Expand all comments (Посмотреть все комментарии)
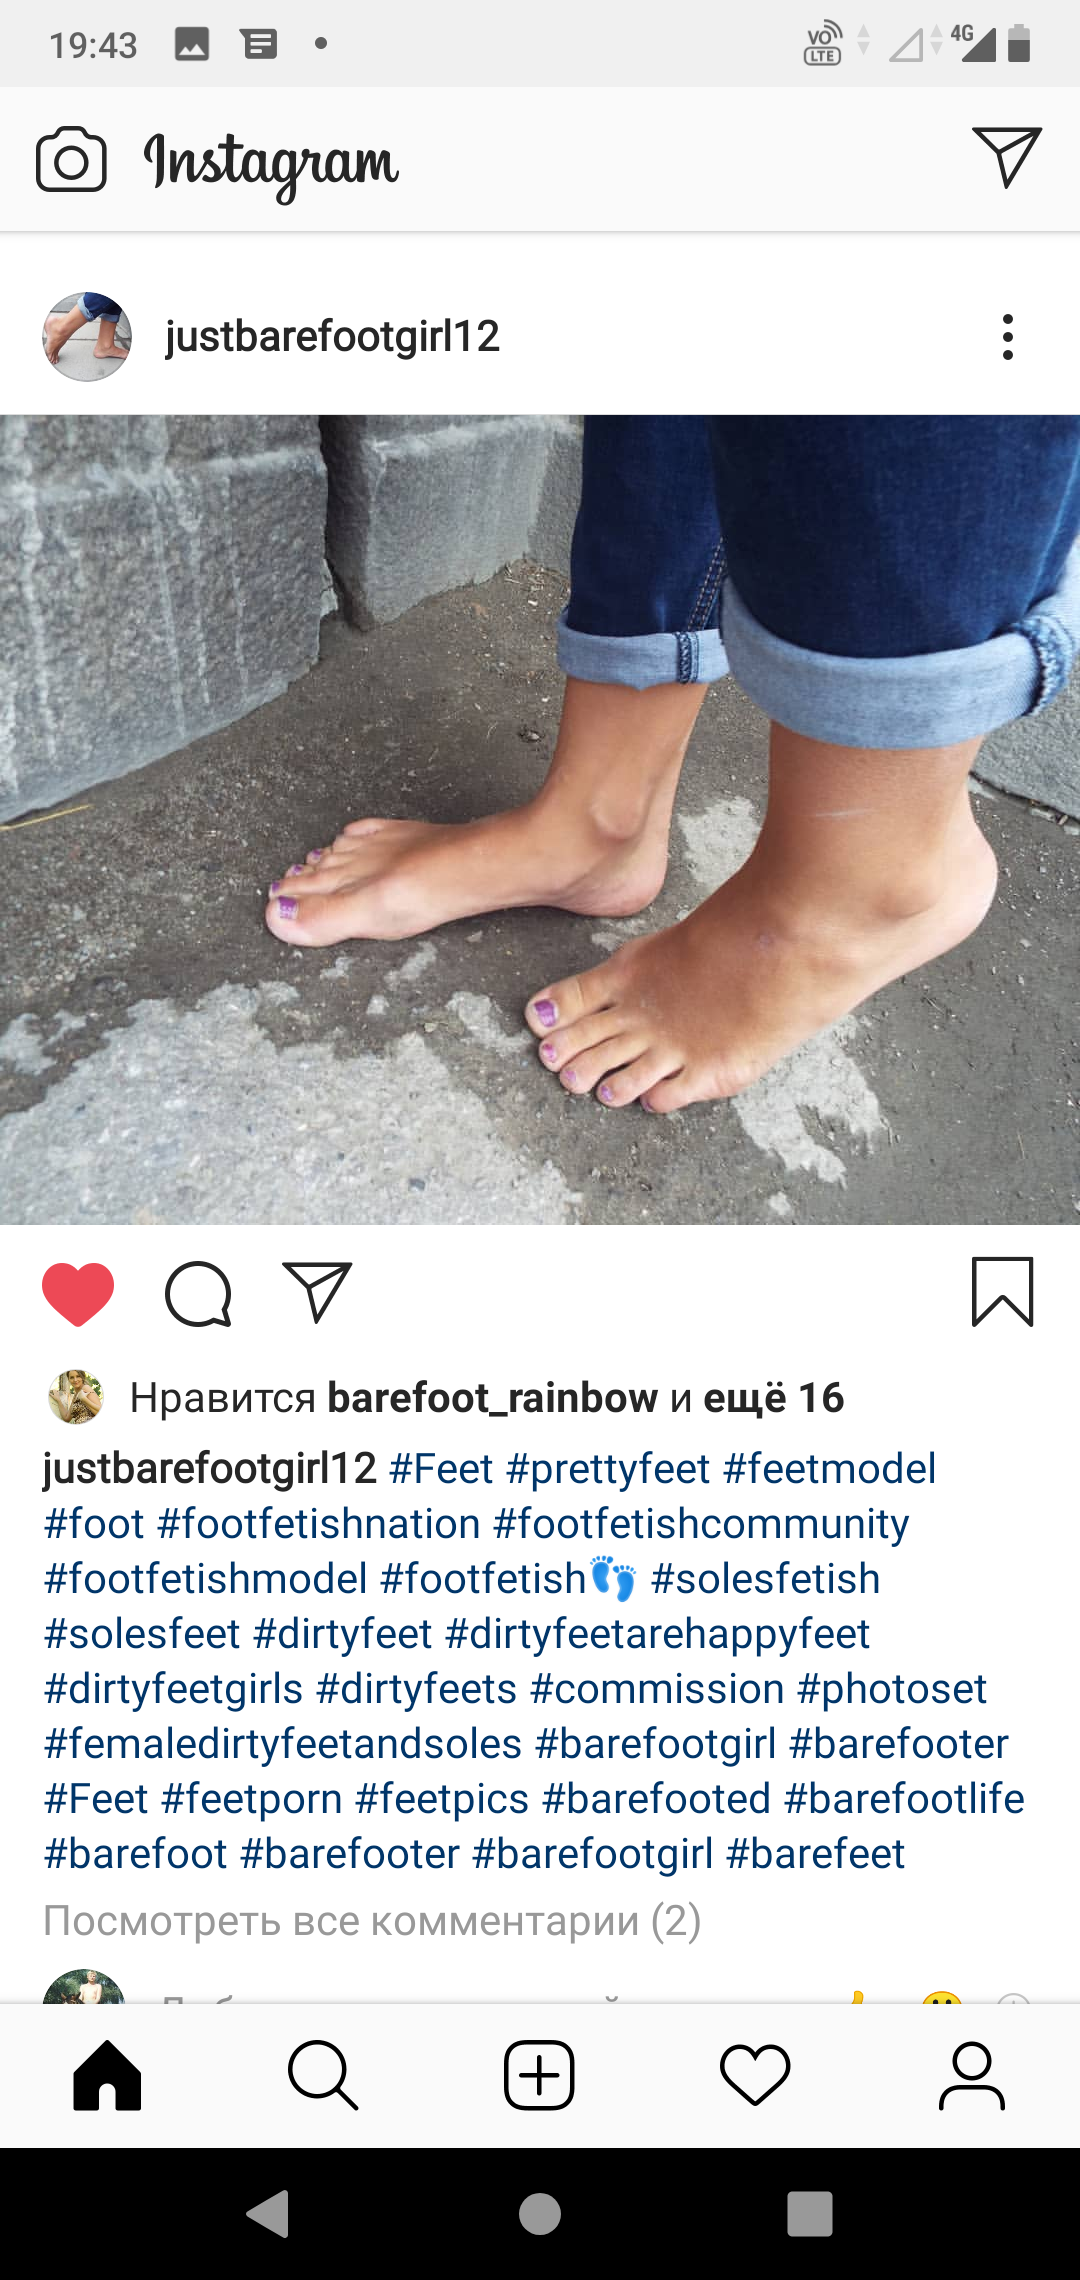 click(x=371, y=1921)
